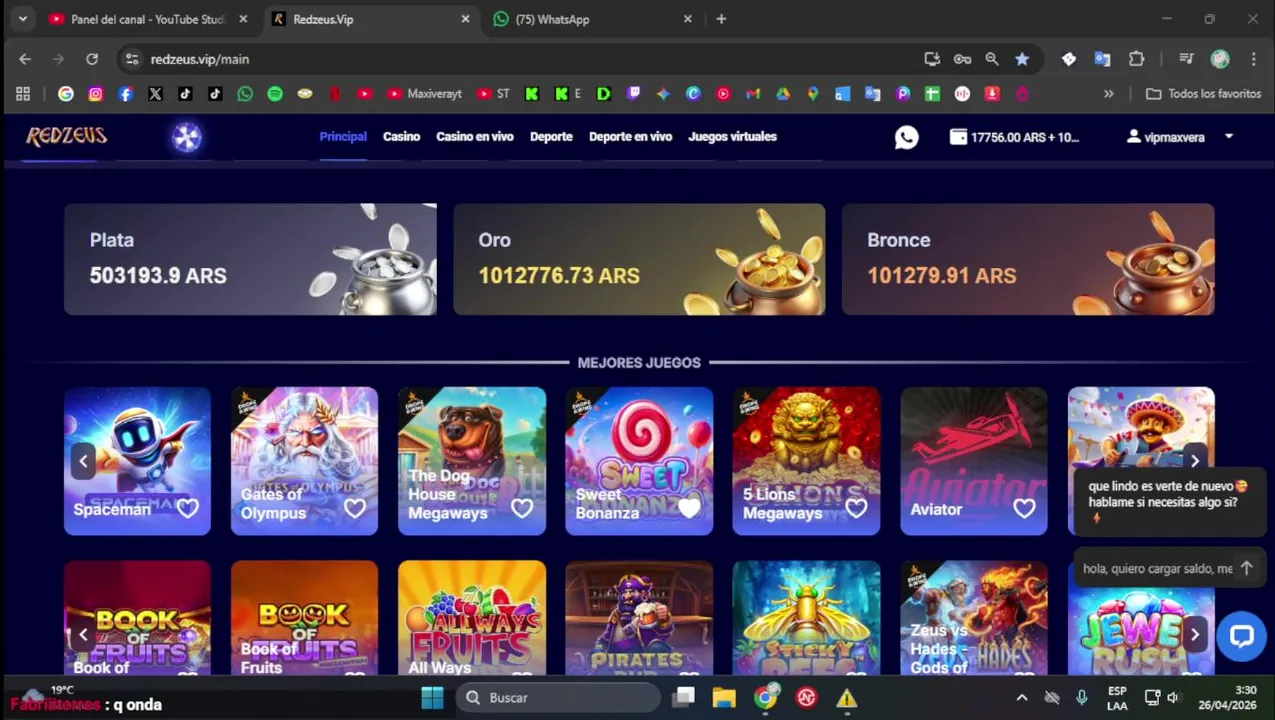This screenshot has height=720, width=1275.
Task: Open the Oro jackpot card
Action: 639,259
